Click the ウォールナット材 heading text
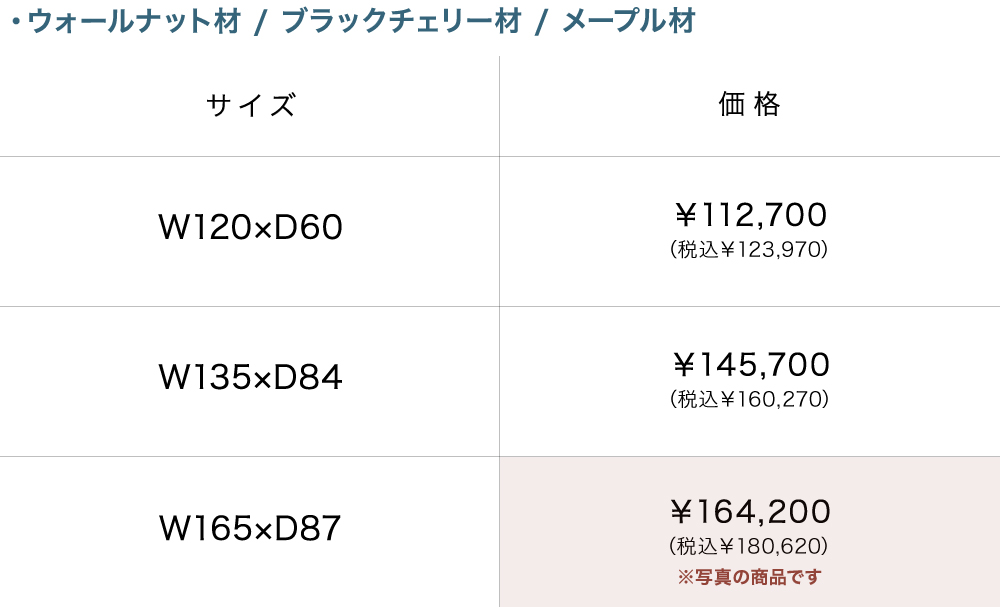 pyautogui.click(x=134, y=22)
